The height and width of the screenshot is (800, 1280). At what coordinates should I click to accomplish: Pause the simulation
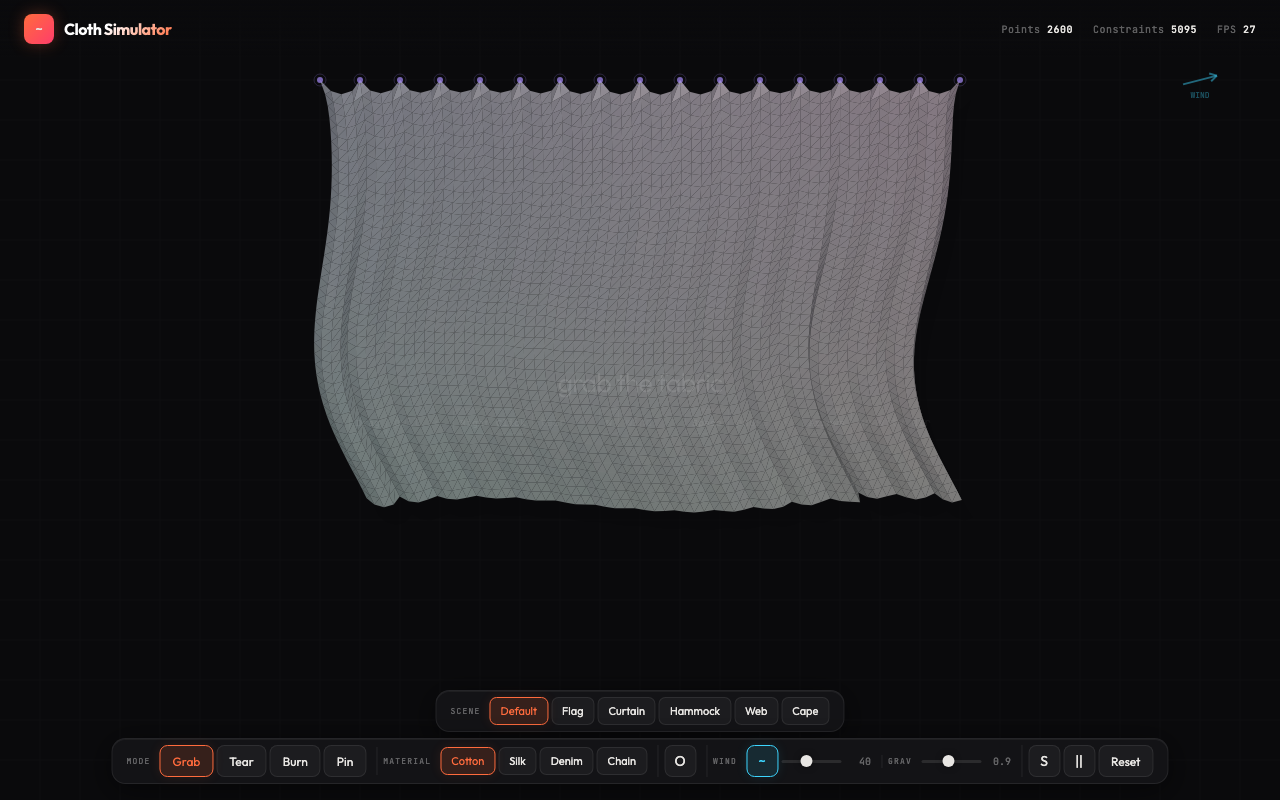1079,761
